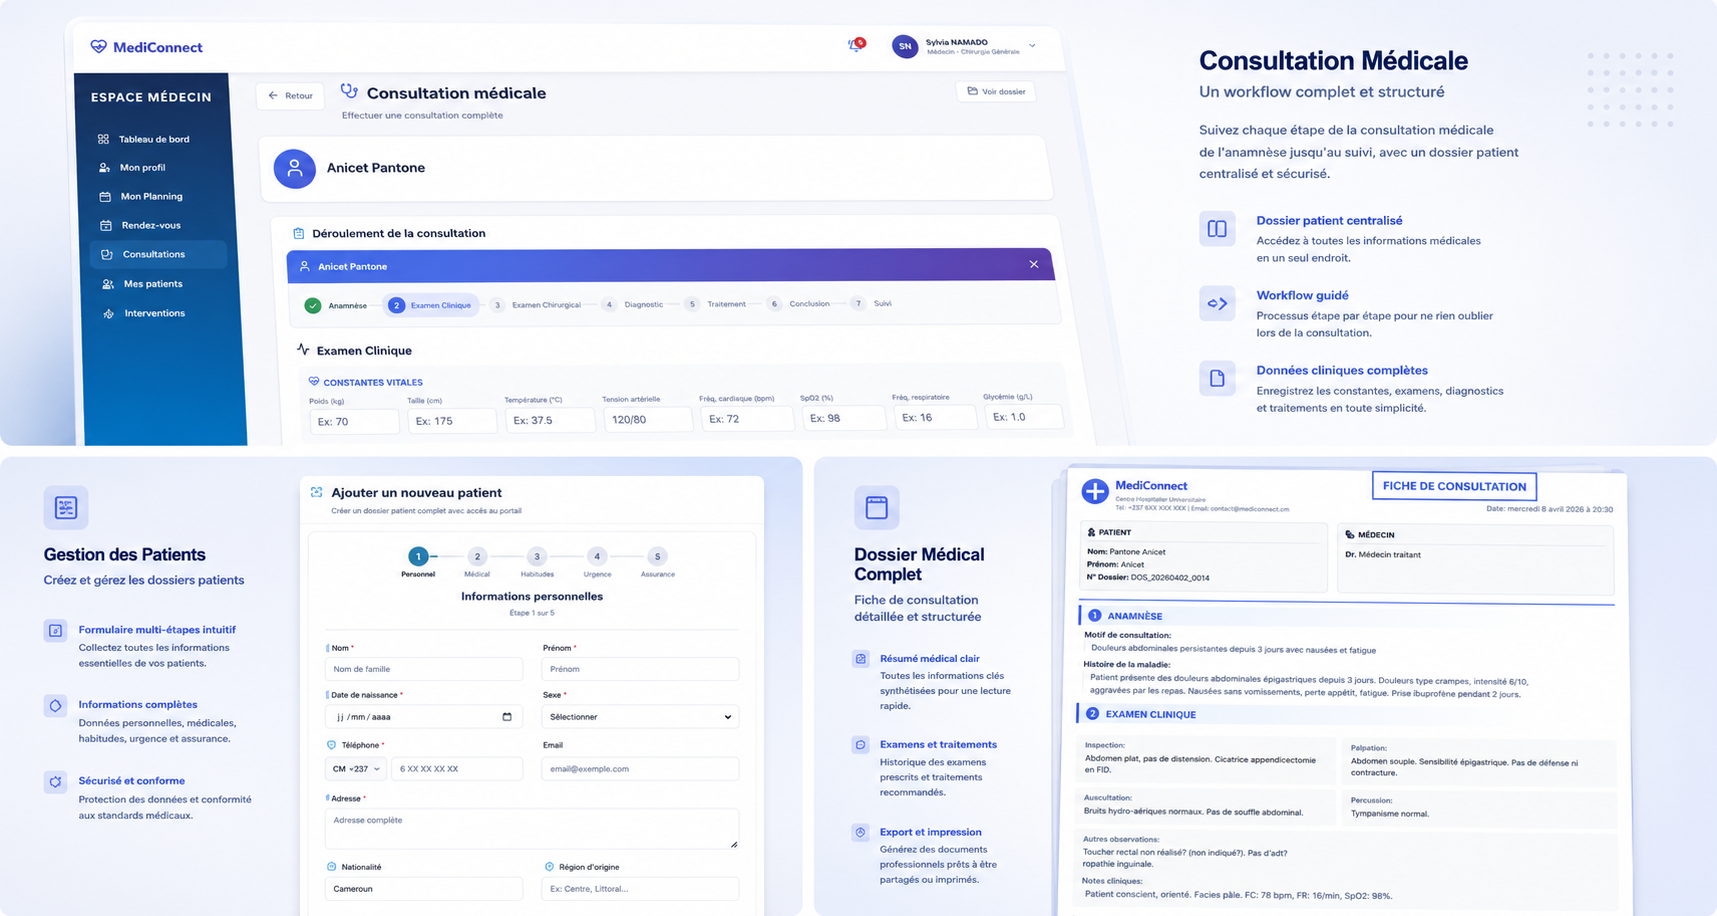The width and height of the screenshot is (1717, 916).
Task: Click the Ajouter un nouveau patient icon
Action: (317, 492)
